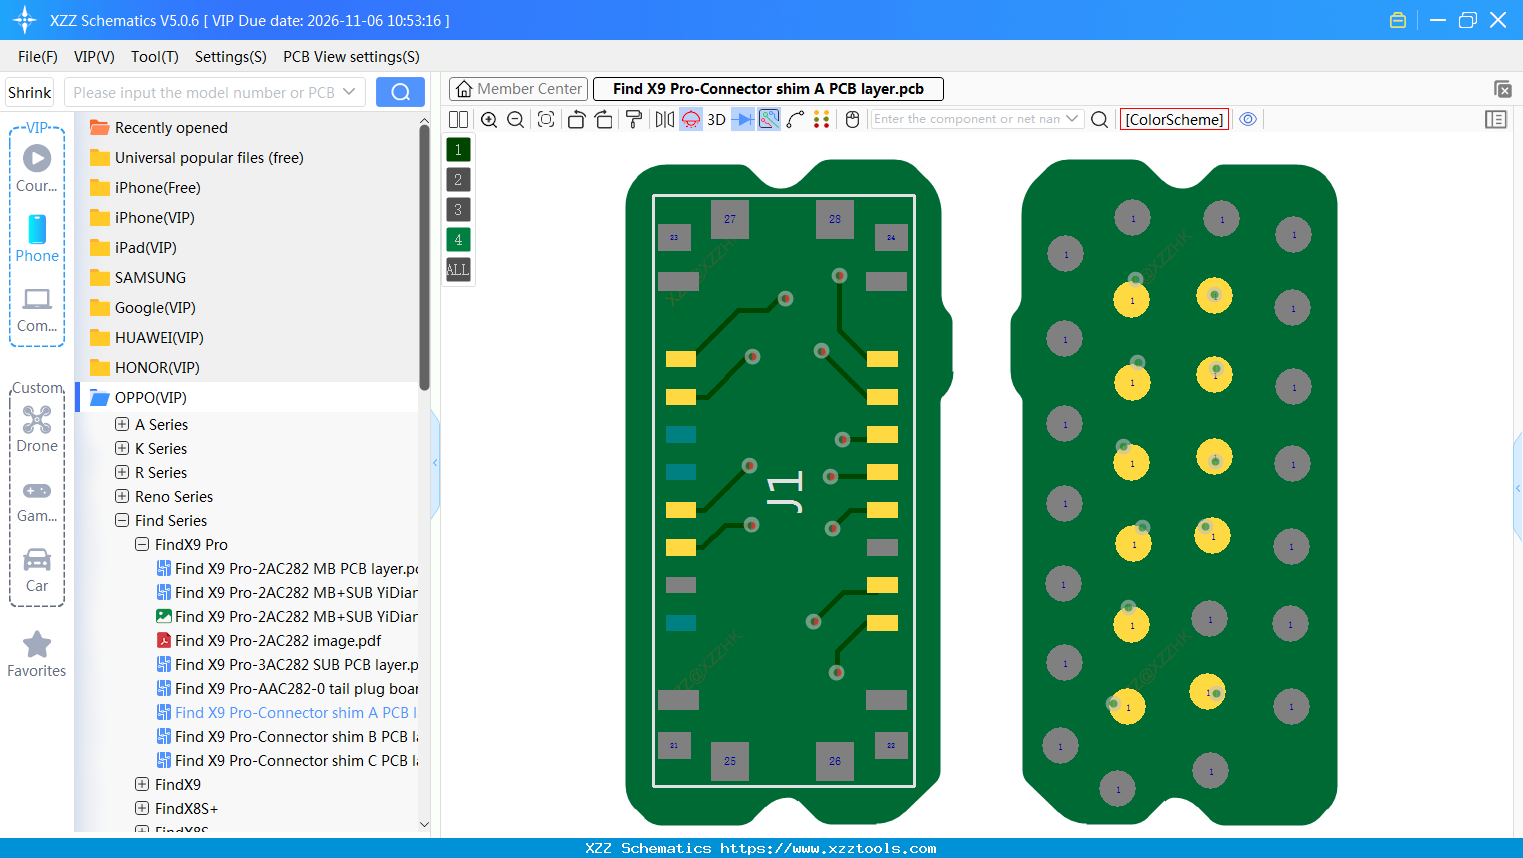1523x858 pixels.
Task: Expand the FindX8S+ node
Action: (142, 808)
